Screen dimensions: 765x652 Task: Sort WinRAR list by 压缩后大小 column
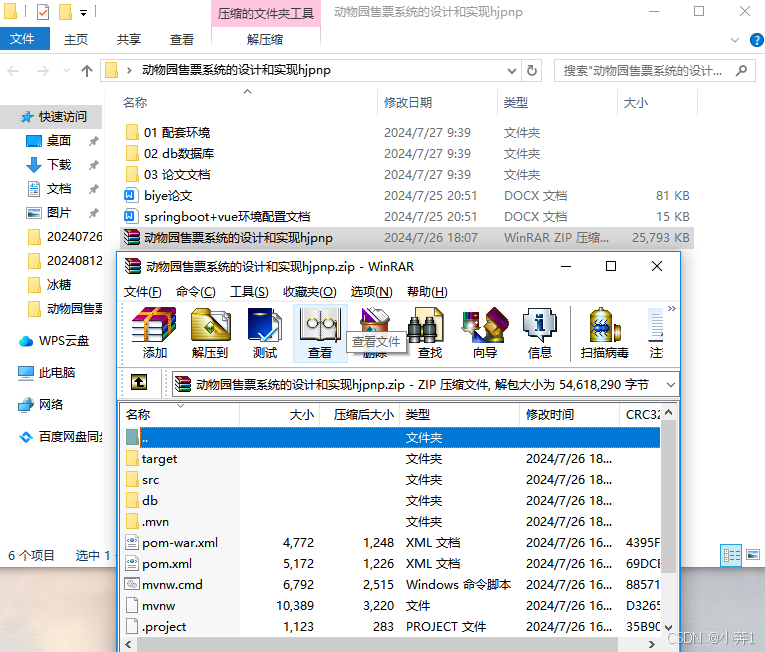[x=360, y=415]
